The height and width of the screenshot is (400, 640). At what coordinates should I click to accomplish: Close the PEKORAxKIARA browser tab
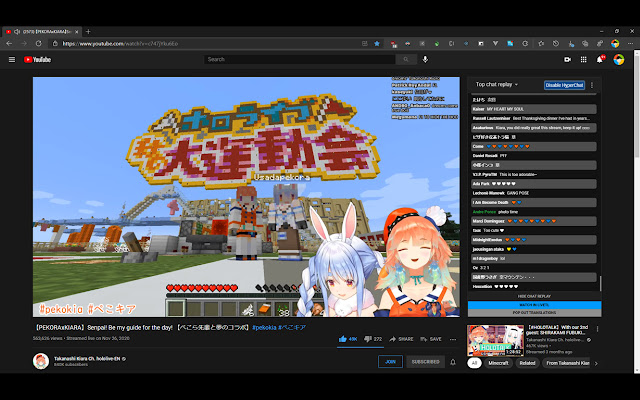[76, 31]
